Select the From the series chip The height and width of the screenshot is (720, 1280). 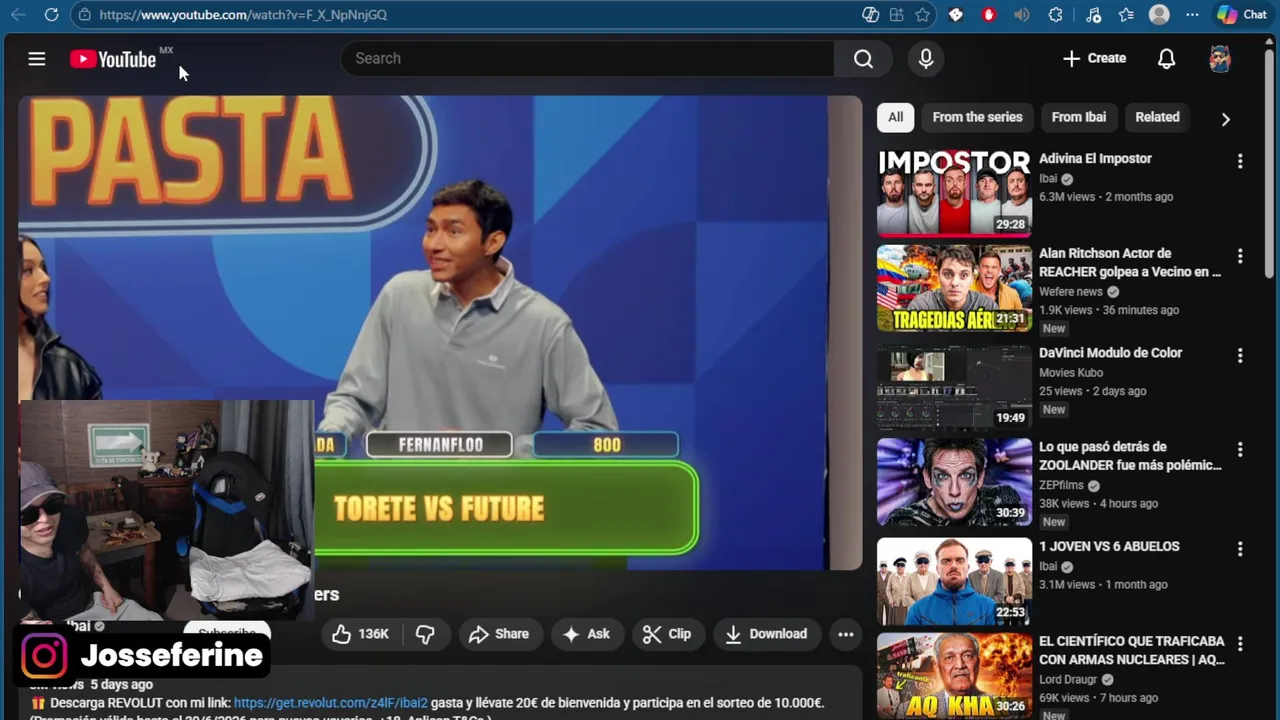(977, 117)
